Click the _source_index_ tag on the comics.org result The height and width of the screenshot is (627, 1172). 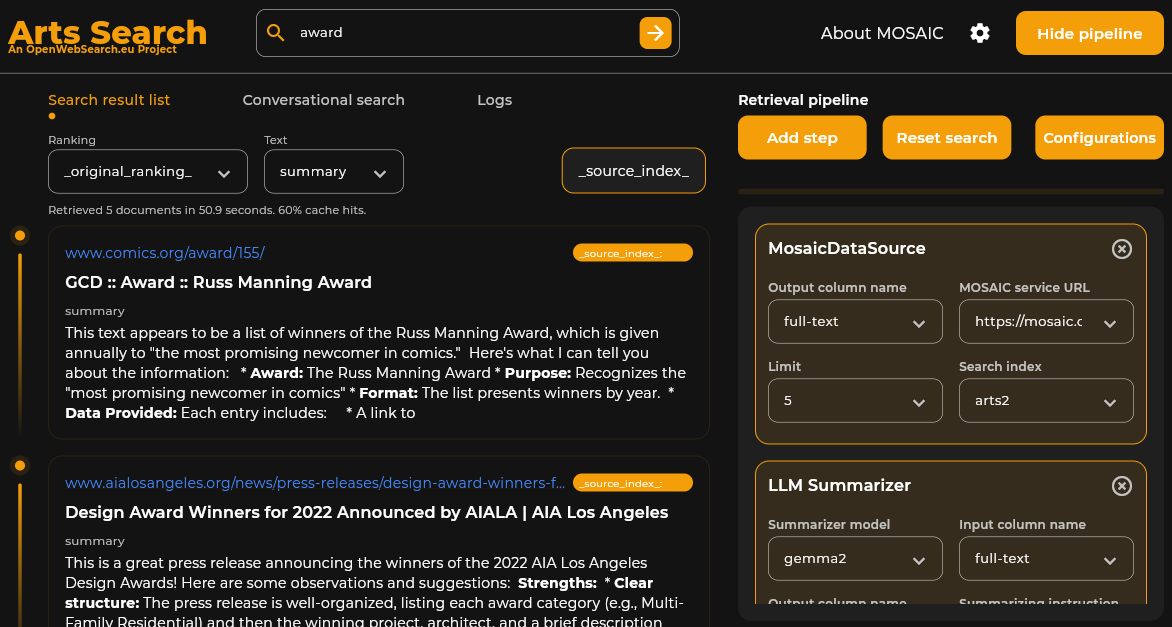tap(632, 253)
